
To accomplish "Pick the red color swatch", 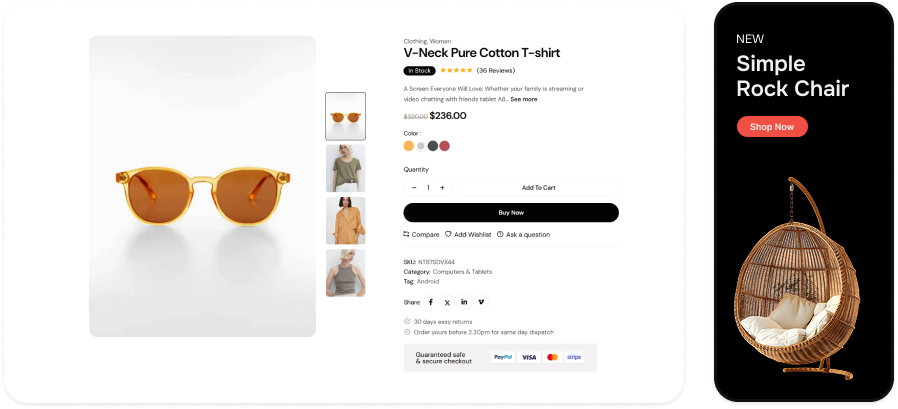I will pyautogui.click(x=445, y=145).
